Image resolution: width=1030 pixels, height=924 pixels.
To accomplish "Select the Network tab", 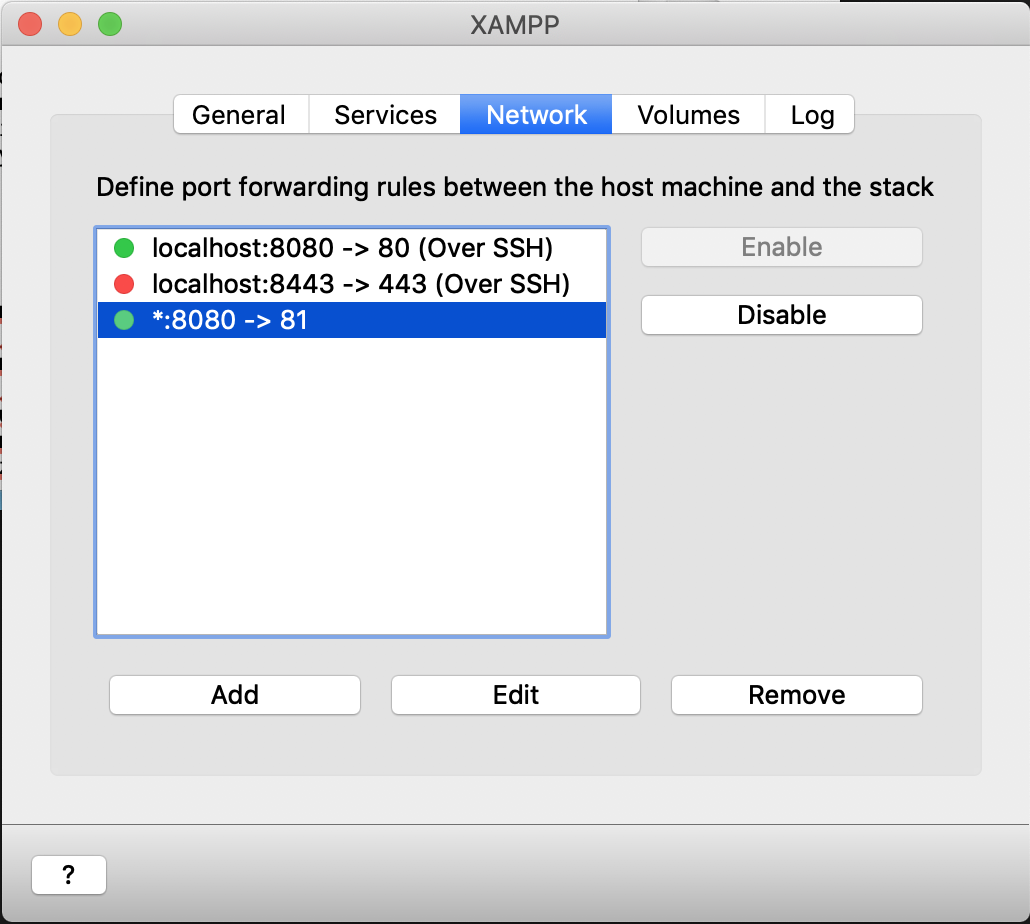I will click(536, 115).
